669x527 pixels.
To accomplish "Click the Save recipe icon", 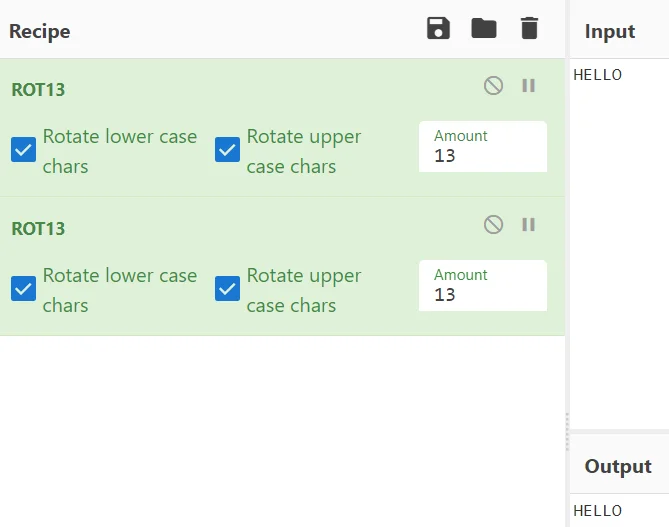I will click(438, 29).
